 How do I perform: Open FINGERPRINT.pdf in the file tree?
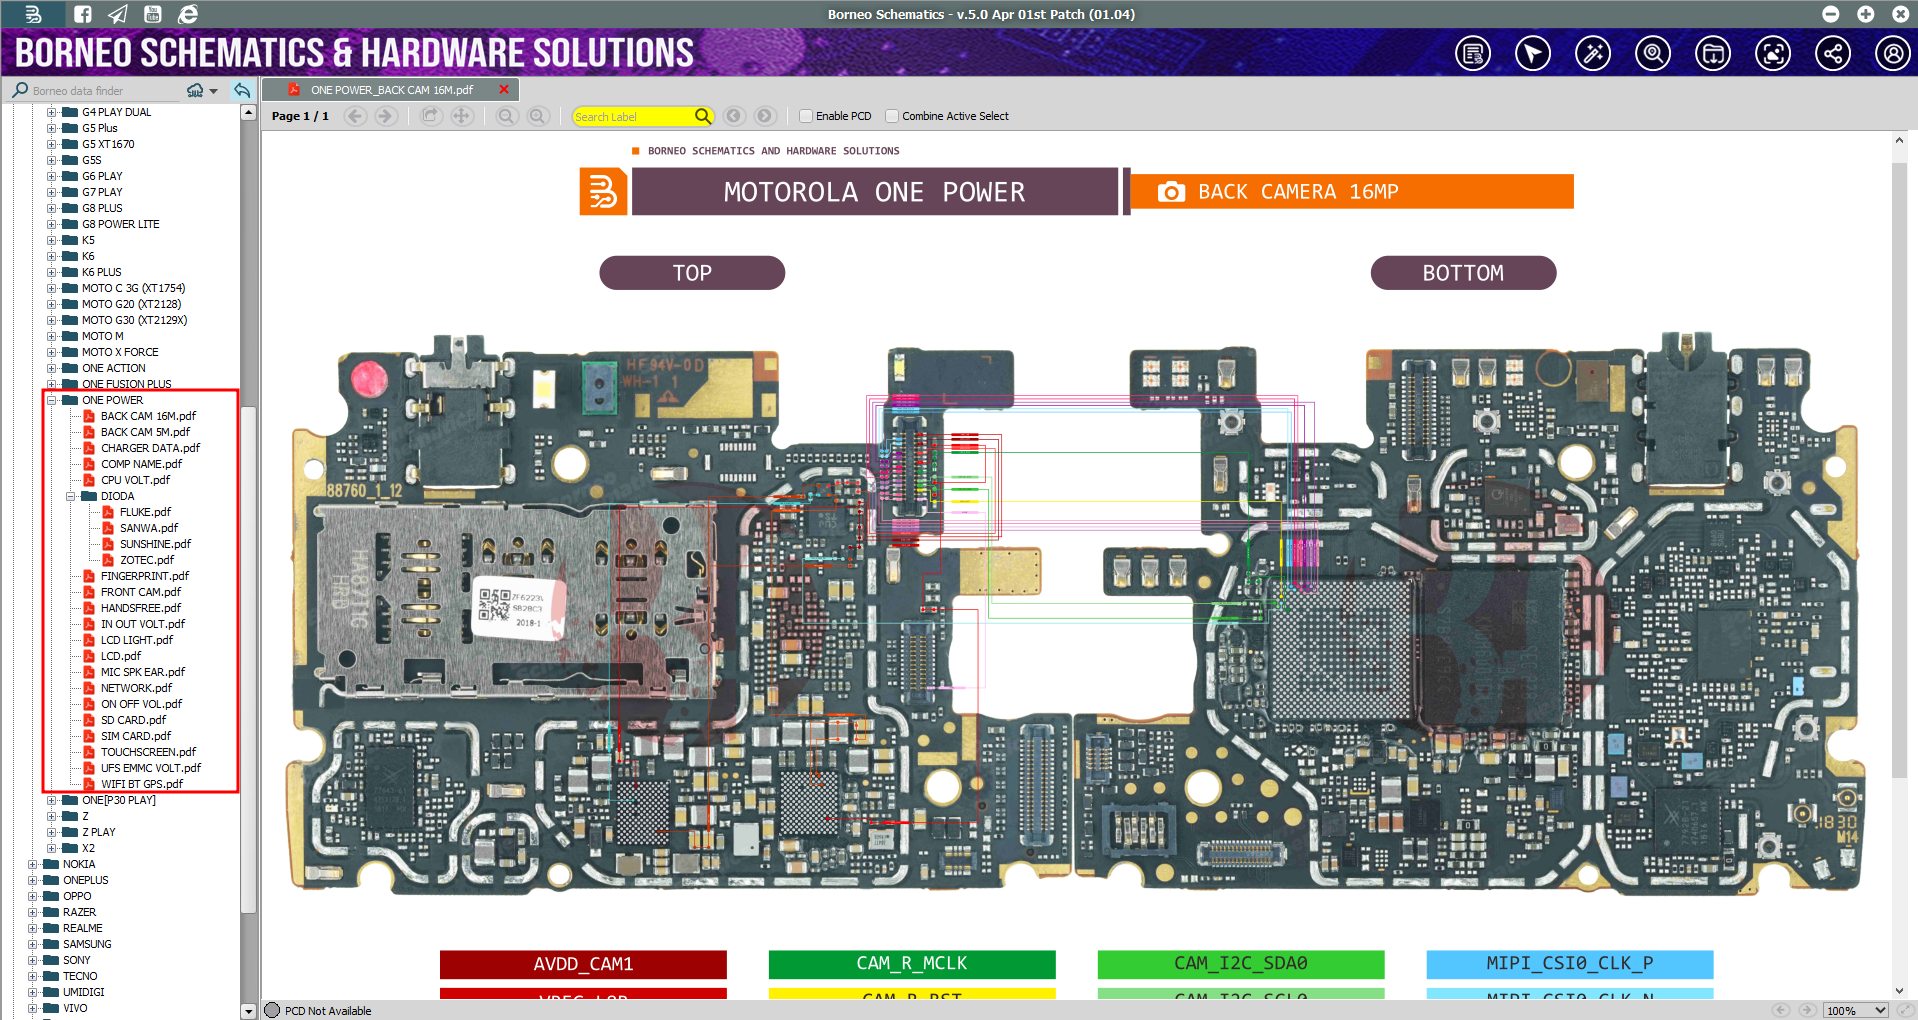(x=144, y=576)
